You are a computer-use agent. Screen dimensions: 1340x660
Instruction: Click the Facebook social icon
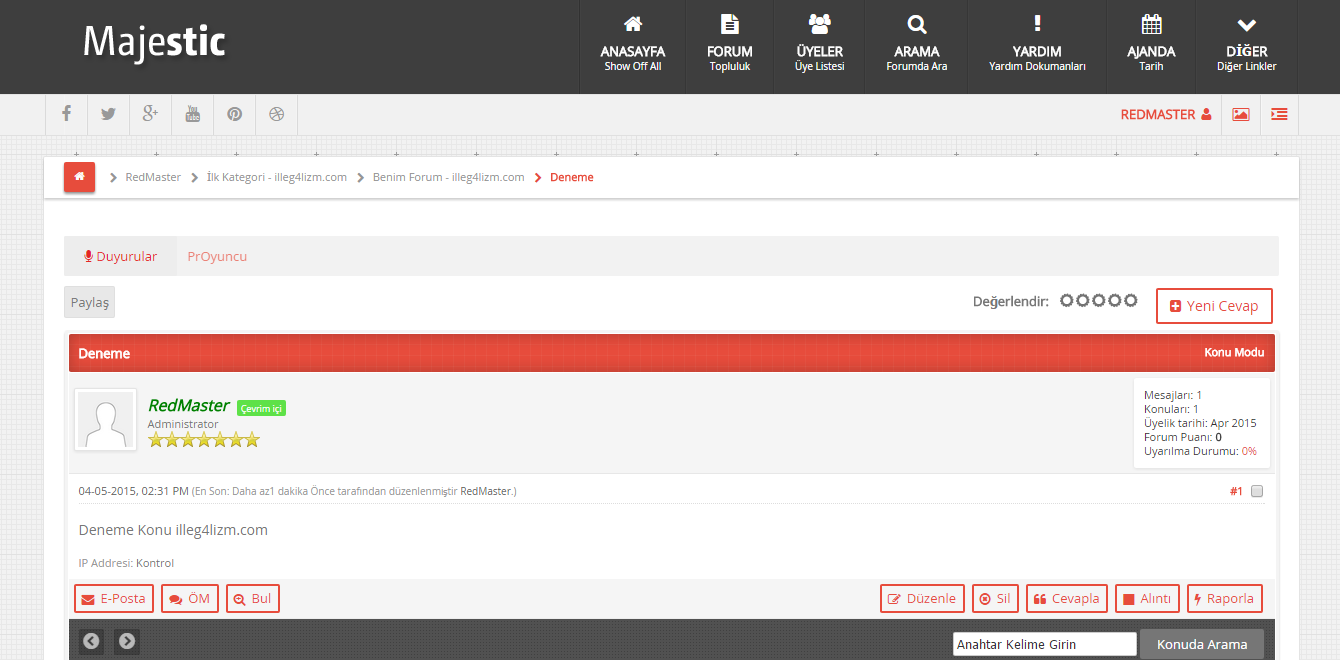(x=66, y=114)
